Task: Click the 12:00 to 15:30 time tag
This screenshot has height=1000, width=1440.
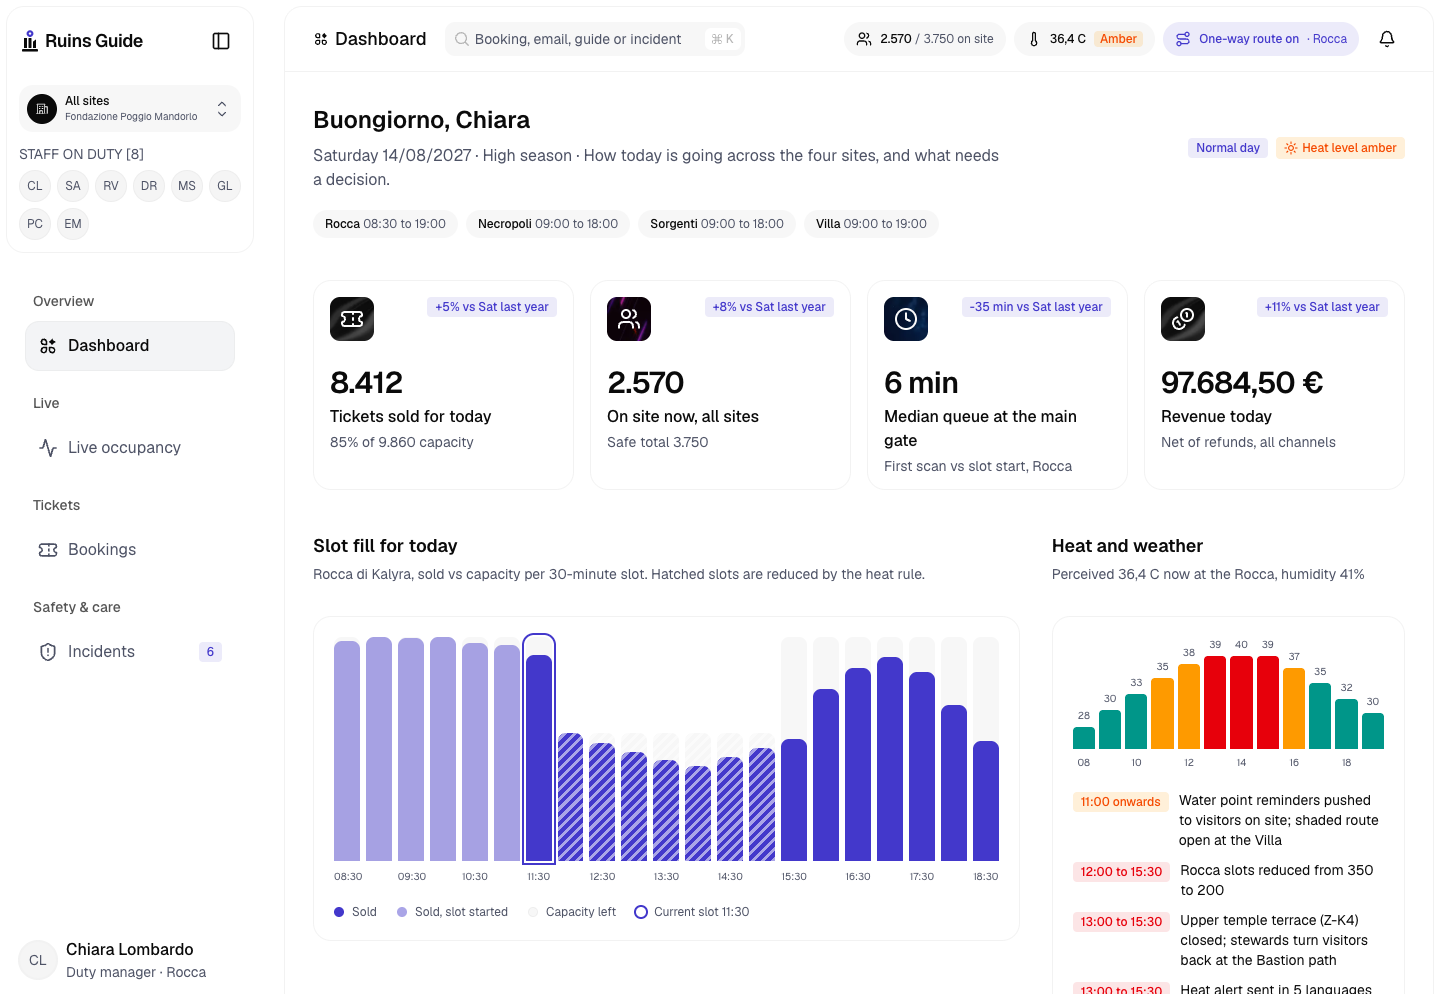Action: [x=1122, y=872]
